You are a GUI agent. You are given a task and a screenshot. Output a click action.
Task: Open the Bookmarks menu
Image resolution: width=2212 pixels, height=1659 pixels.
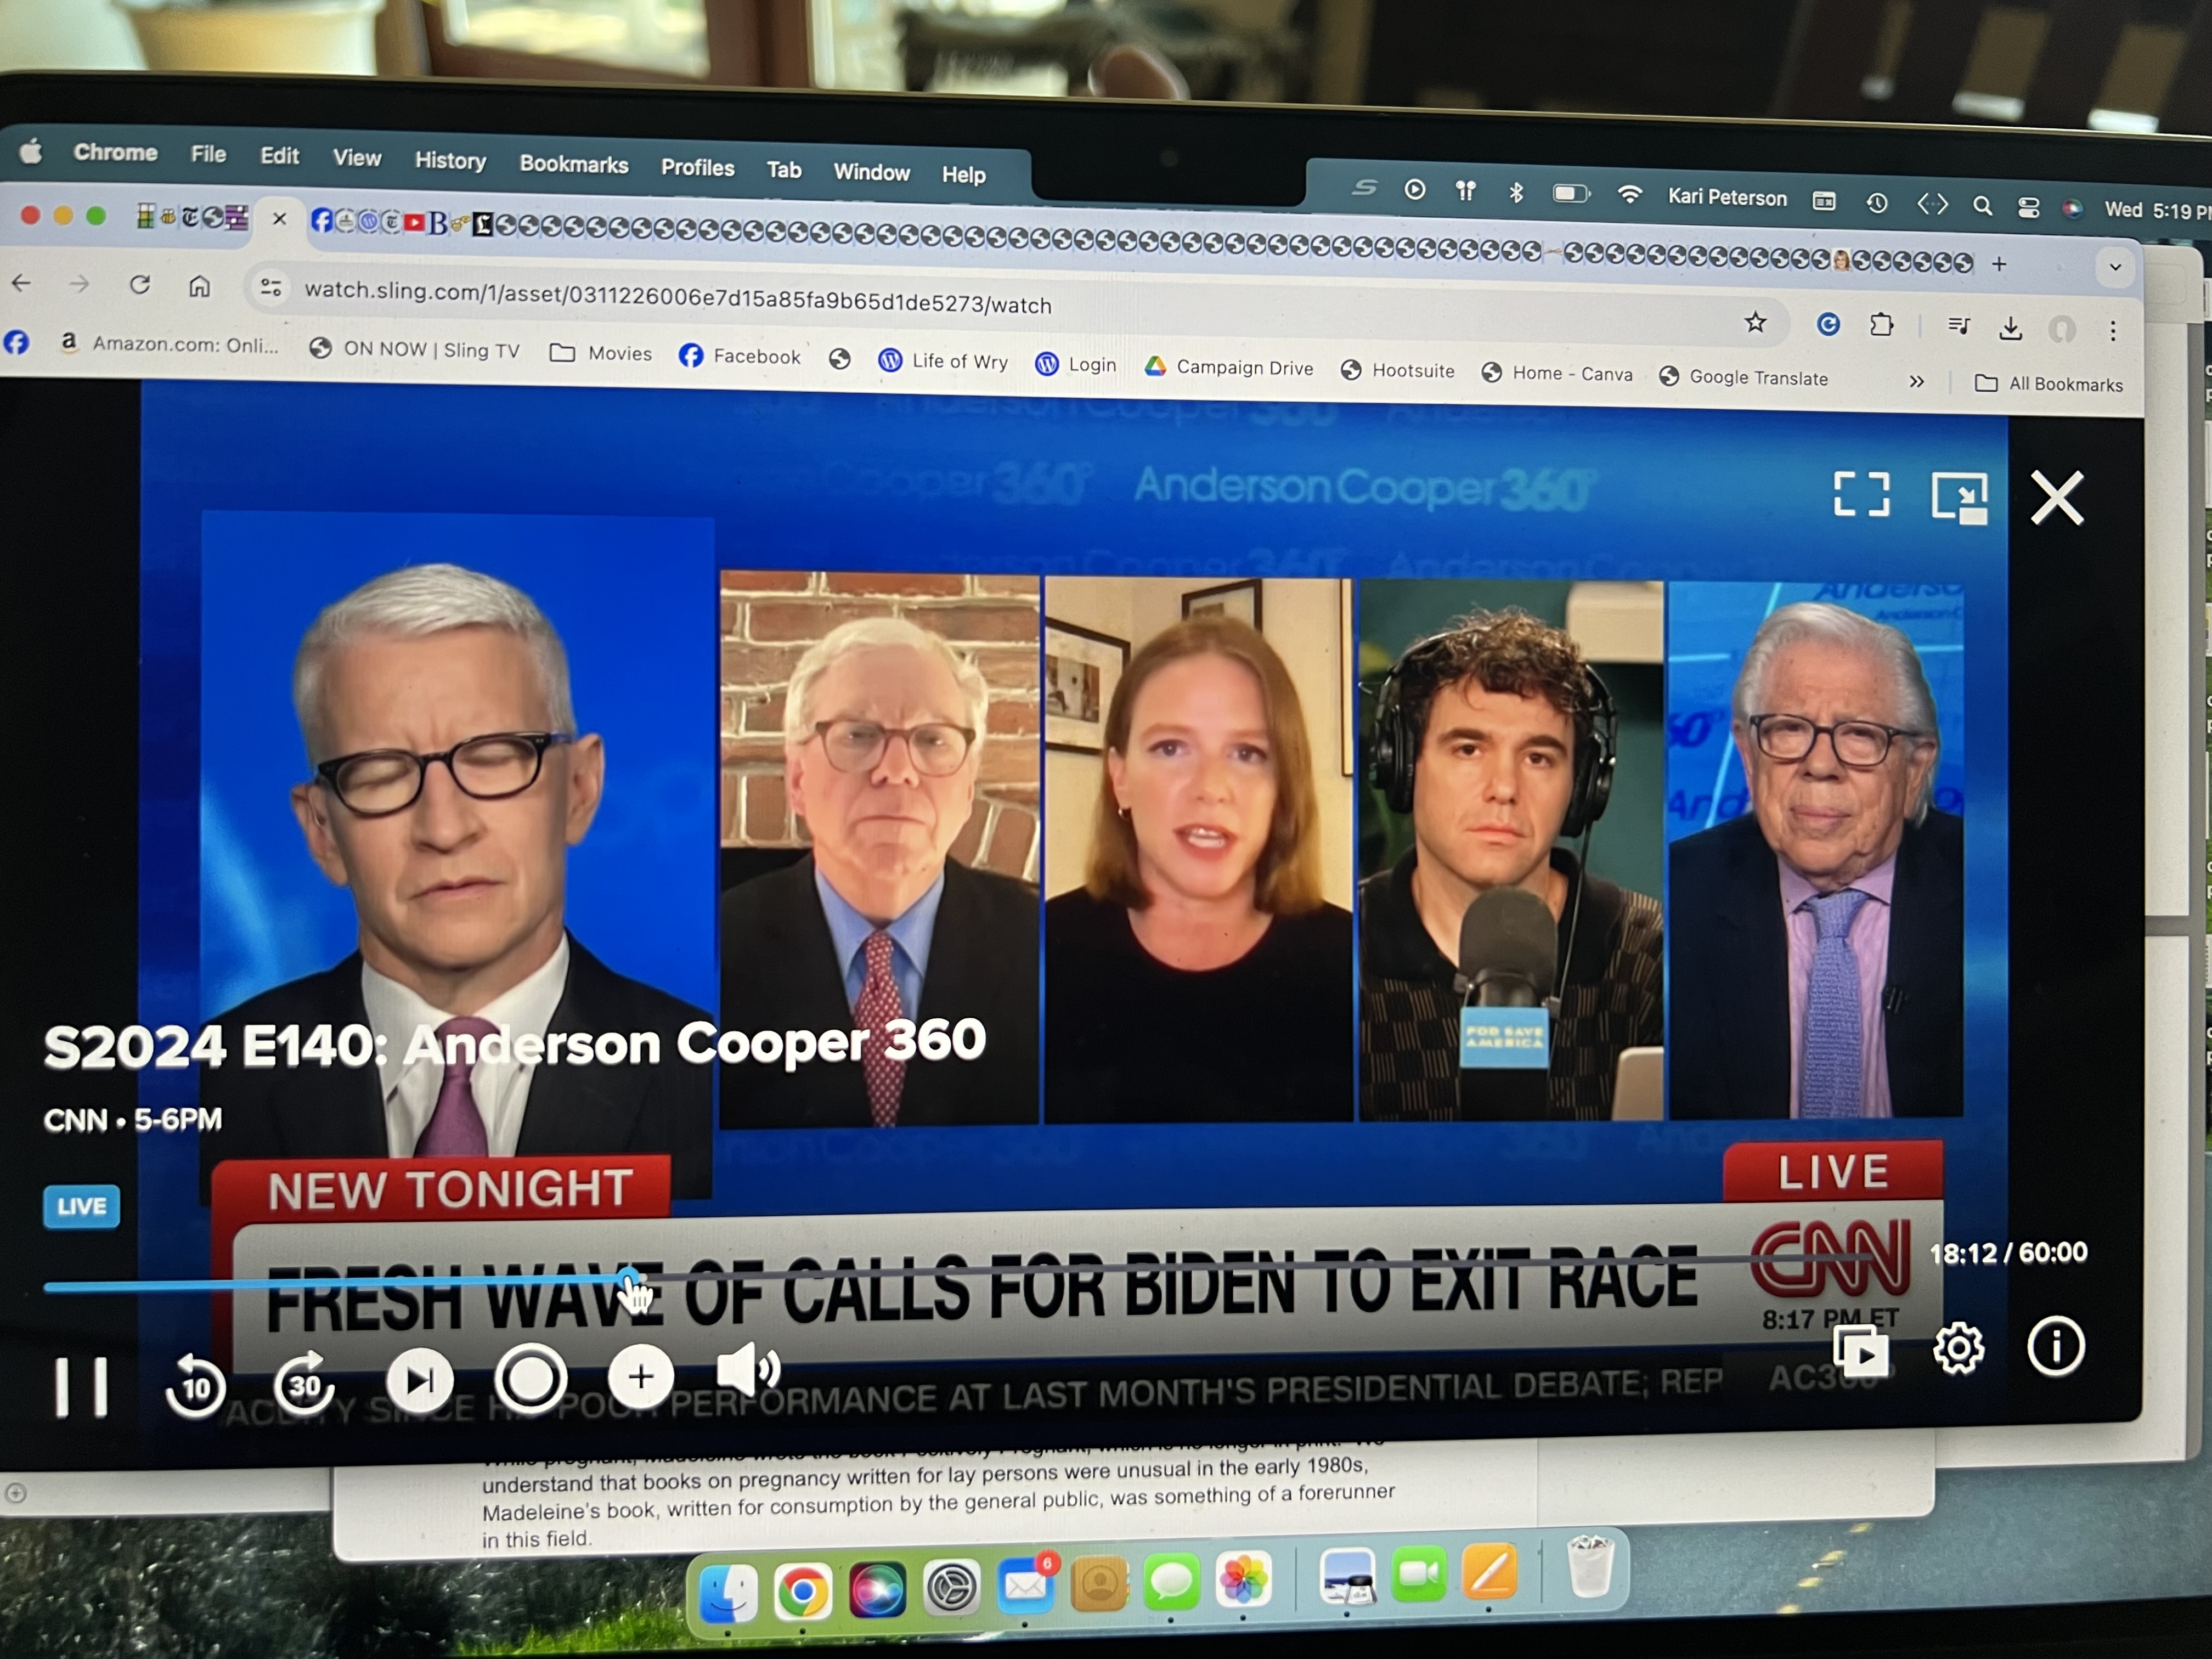pos(573,164)
